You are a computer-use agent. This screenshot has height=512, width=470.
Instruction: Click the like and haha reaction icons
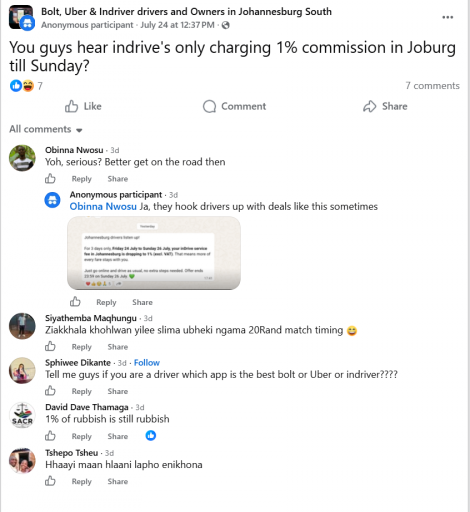(x=22, y=86)
